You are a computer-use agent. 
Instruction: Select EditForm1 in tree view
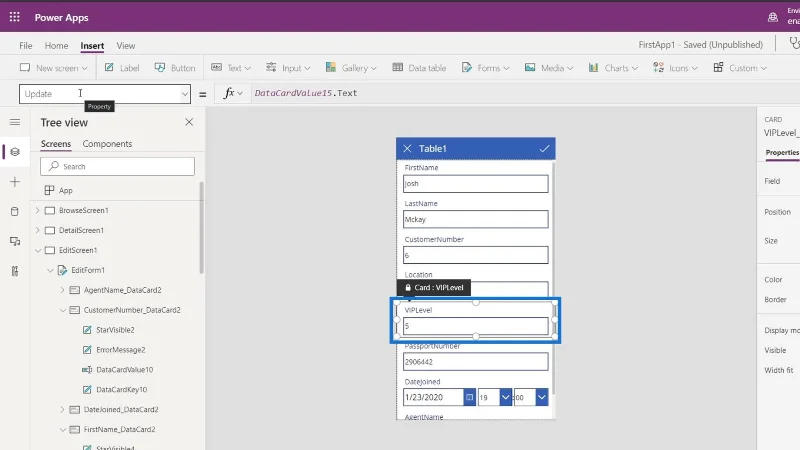(x=88, y=270)
